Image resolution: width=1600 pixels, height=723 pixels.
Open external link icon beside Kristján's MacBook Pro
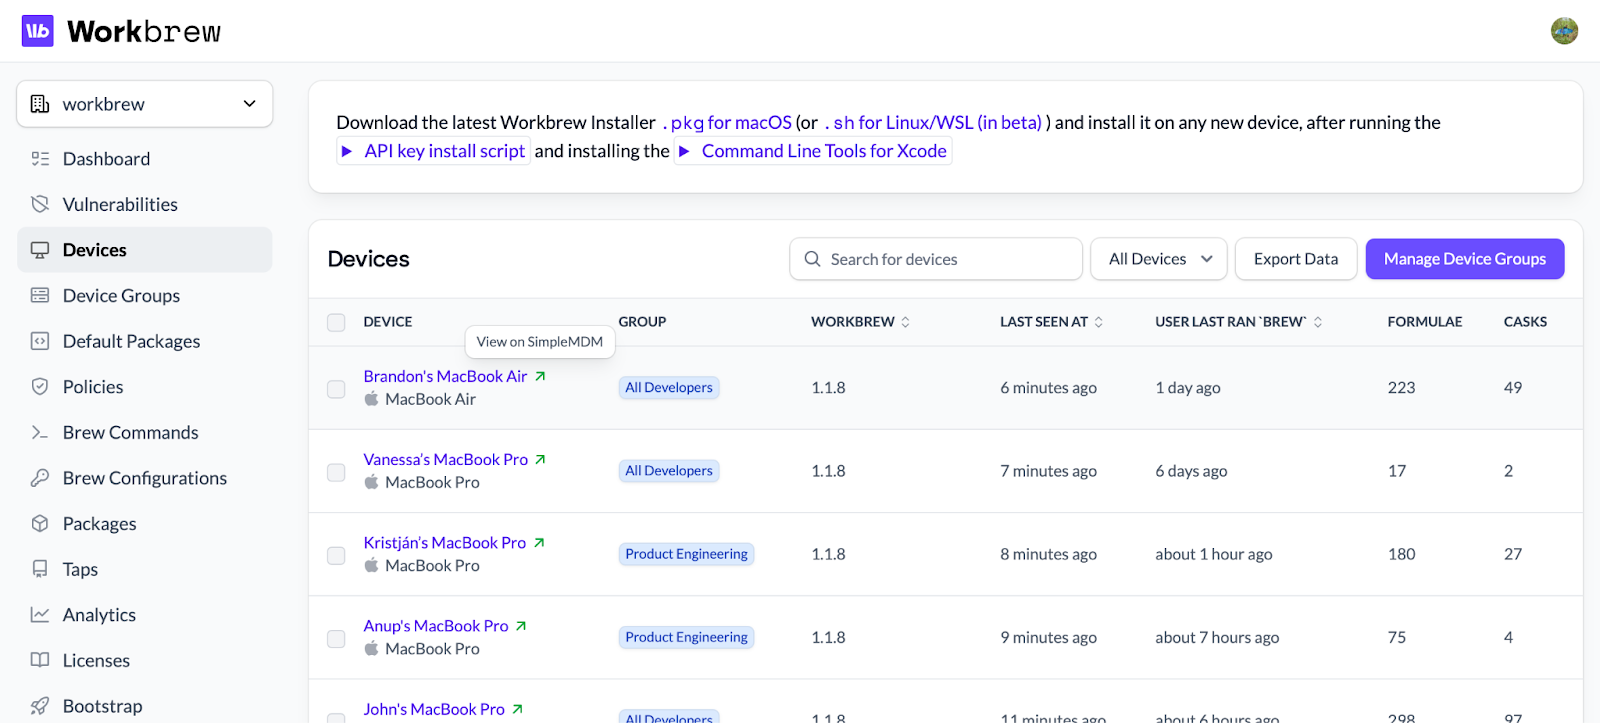539,542
